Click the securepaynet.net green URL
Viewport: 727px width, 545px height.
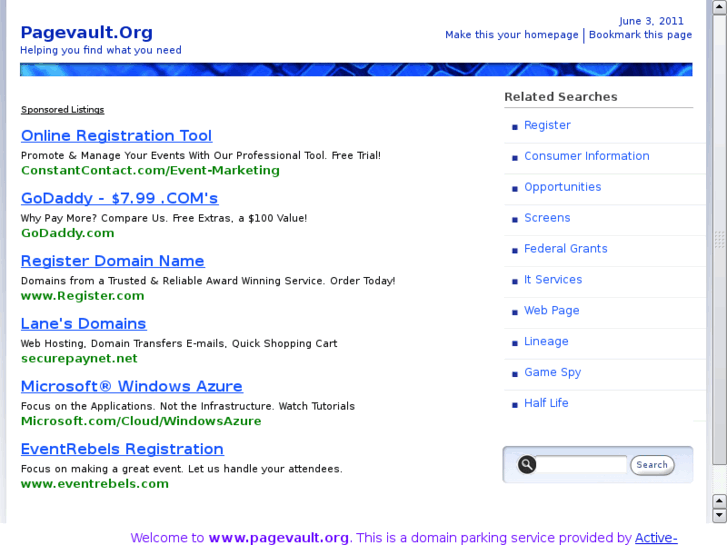(x=79, y=359)
